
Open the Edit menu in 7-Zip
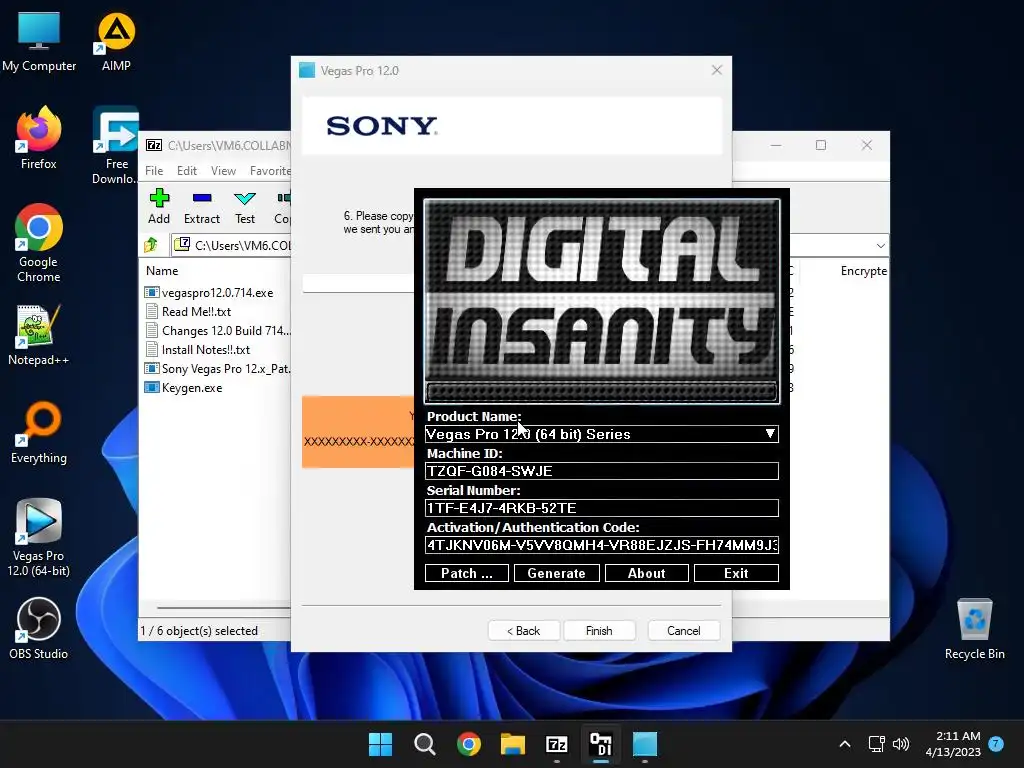[187, 170]
